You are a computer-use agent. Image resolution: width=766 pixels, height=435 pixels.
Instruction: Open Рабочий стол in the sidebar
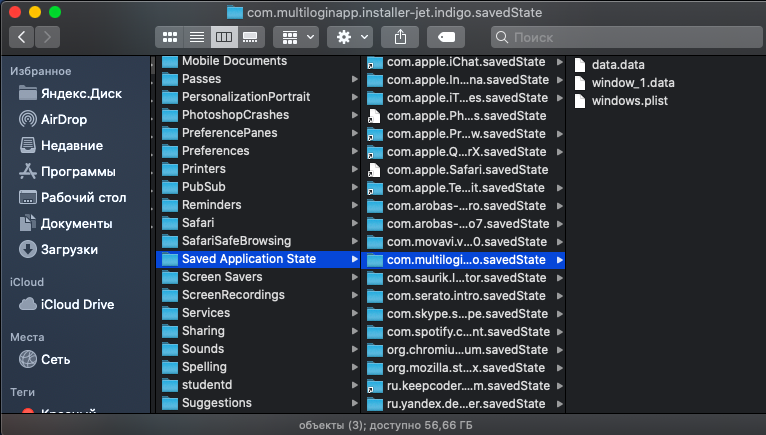pos(71,197)
